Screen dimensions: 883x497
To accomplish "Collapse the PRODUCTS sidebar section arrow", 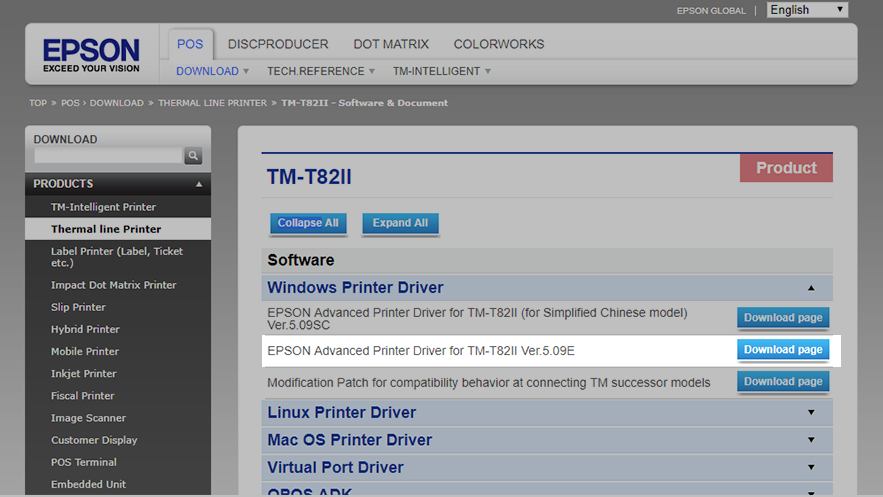I will 199,184.
